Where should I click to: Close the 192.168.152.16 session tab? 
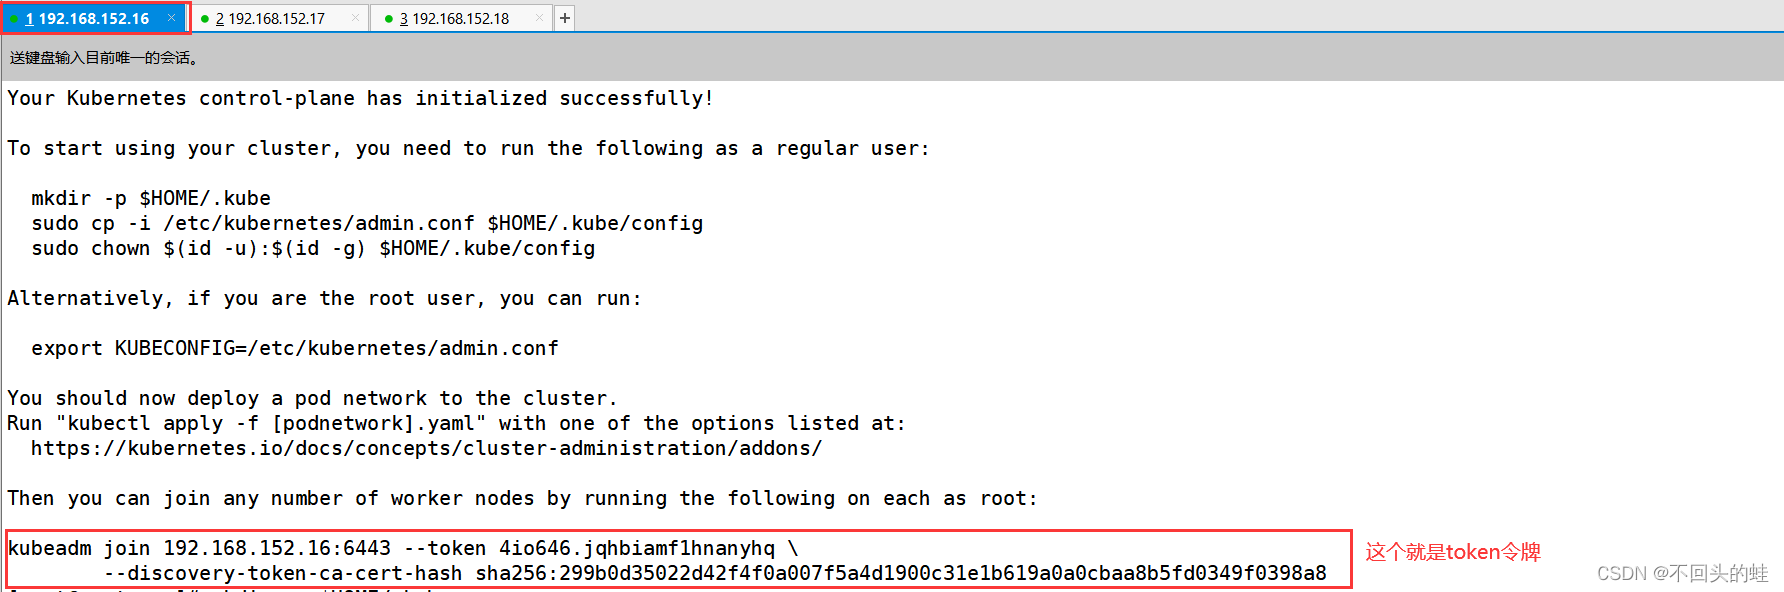point(172,18)
